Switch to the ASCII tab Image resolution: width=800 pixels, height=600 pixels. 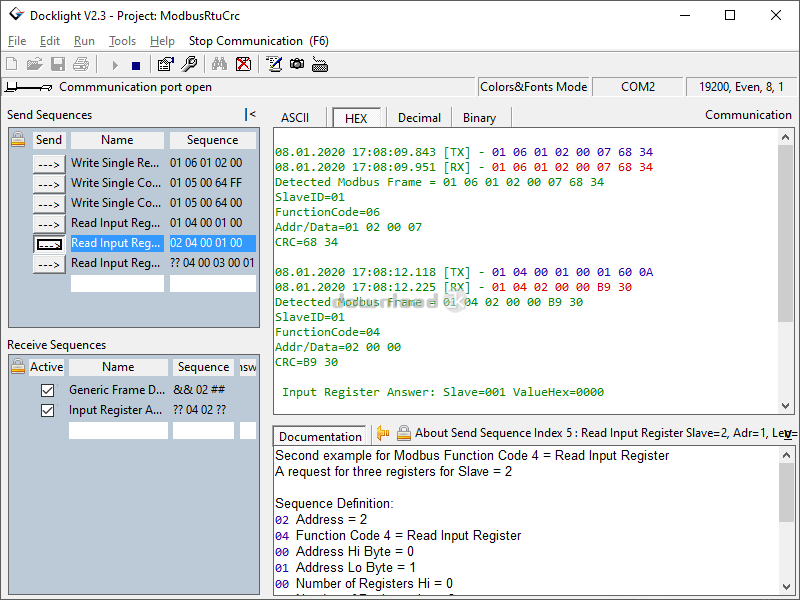(x=295, y=118)
